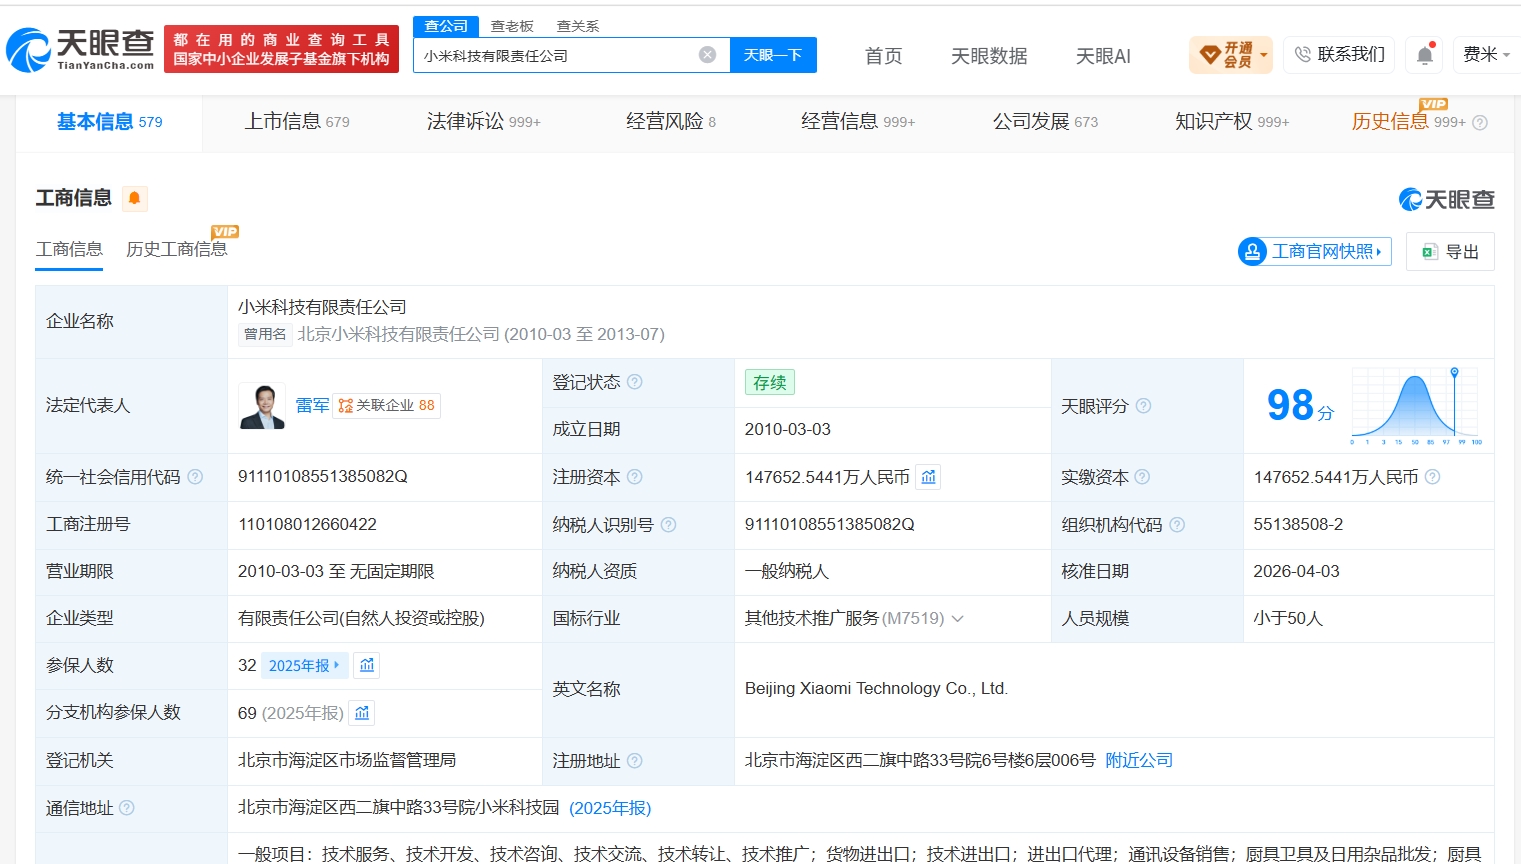Image resolution: width=1521 pixels, height=864 pixels.
Task: Select the 查公司 search tab
Action: click(x=446, y=26)
